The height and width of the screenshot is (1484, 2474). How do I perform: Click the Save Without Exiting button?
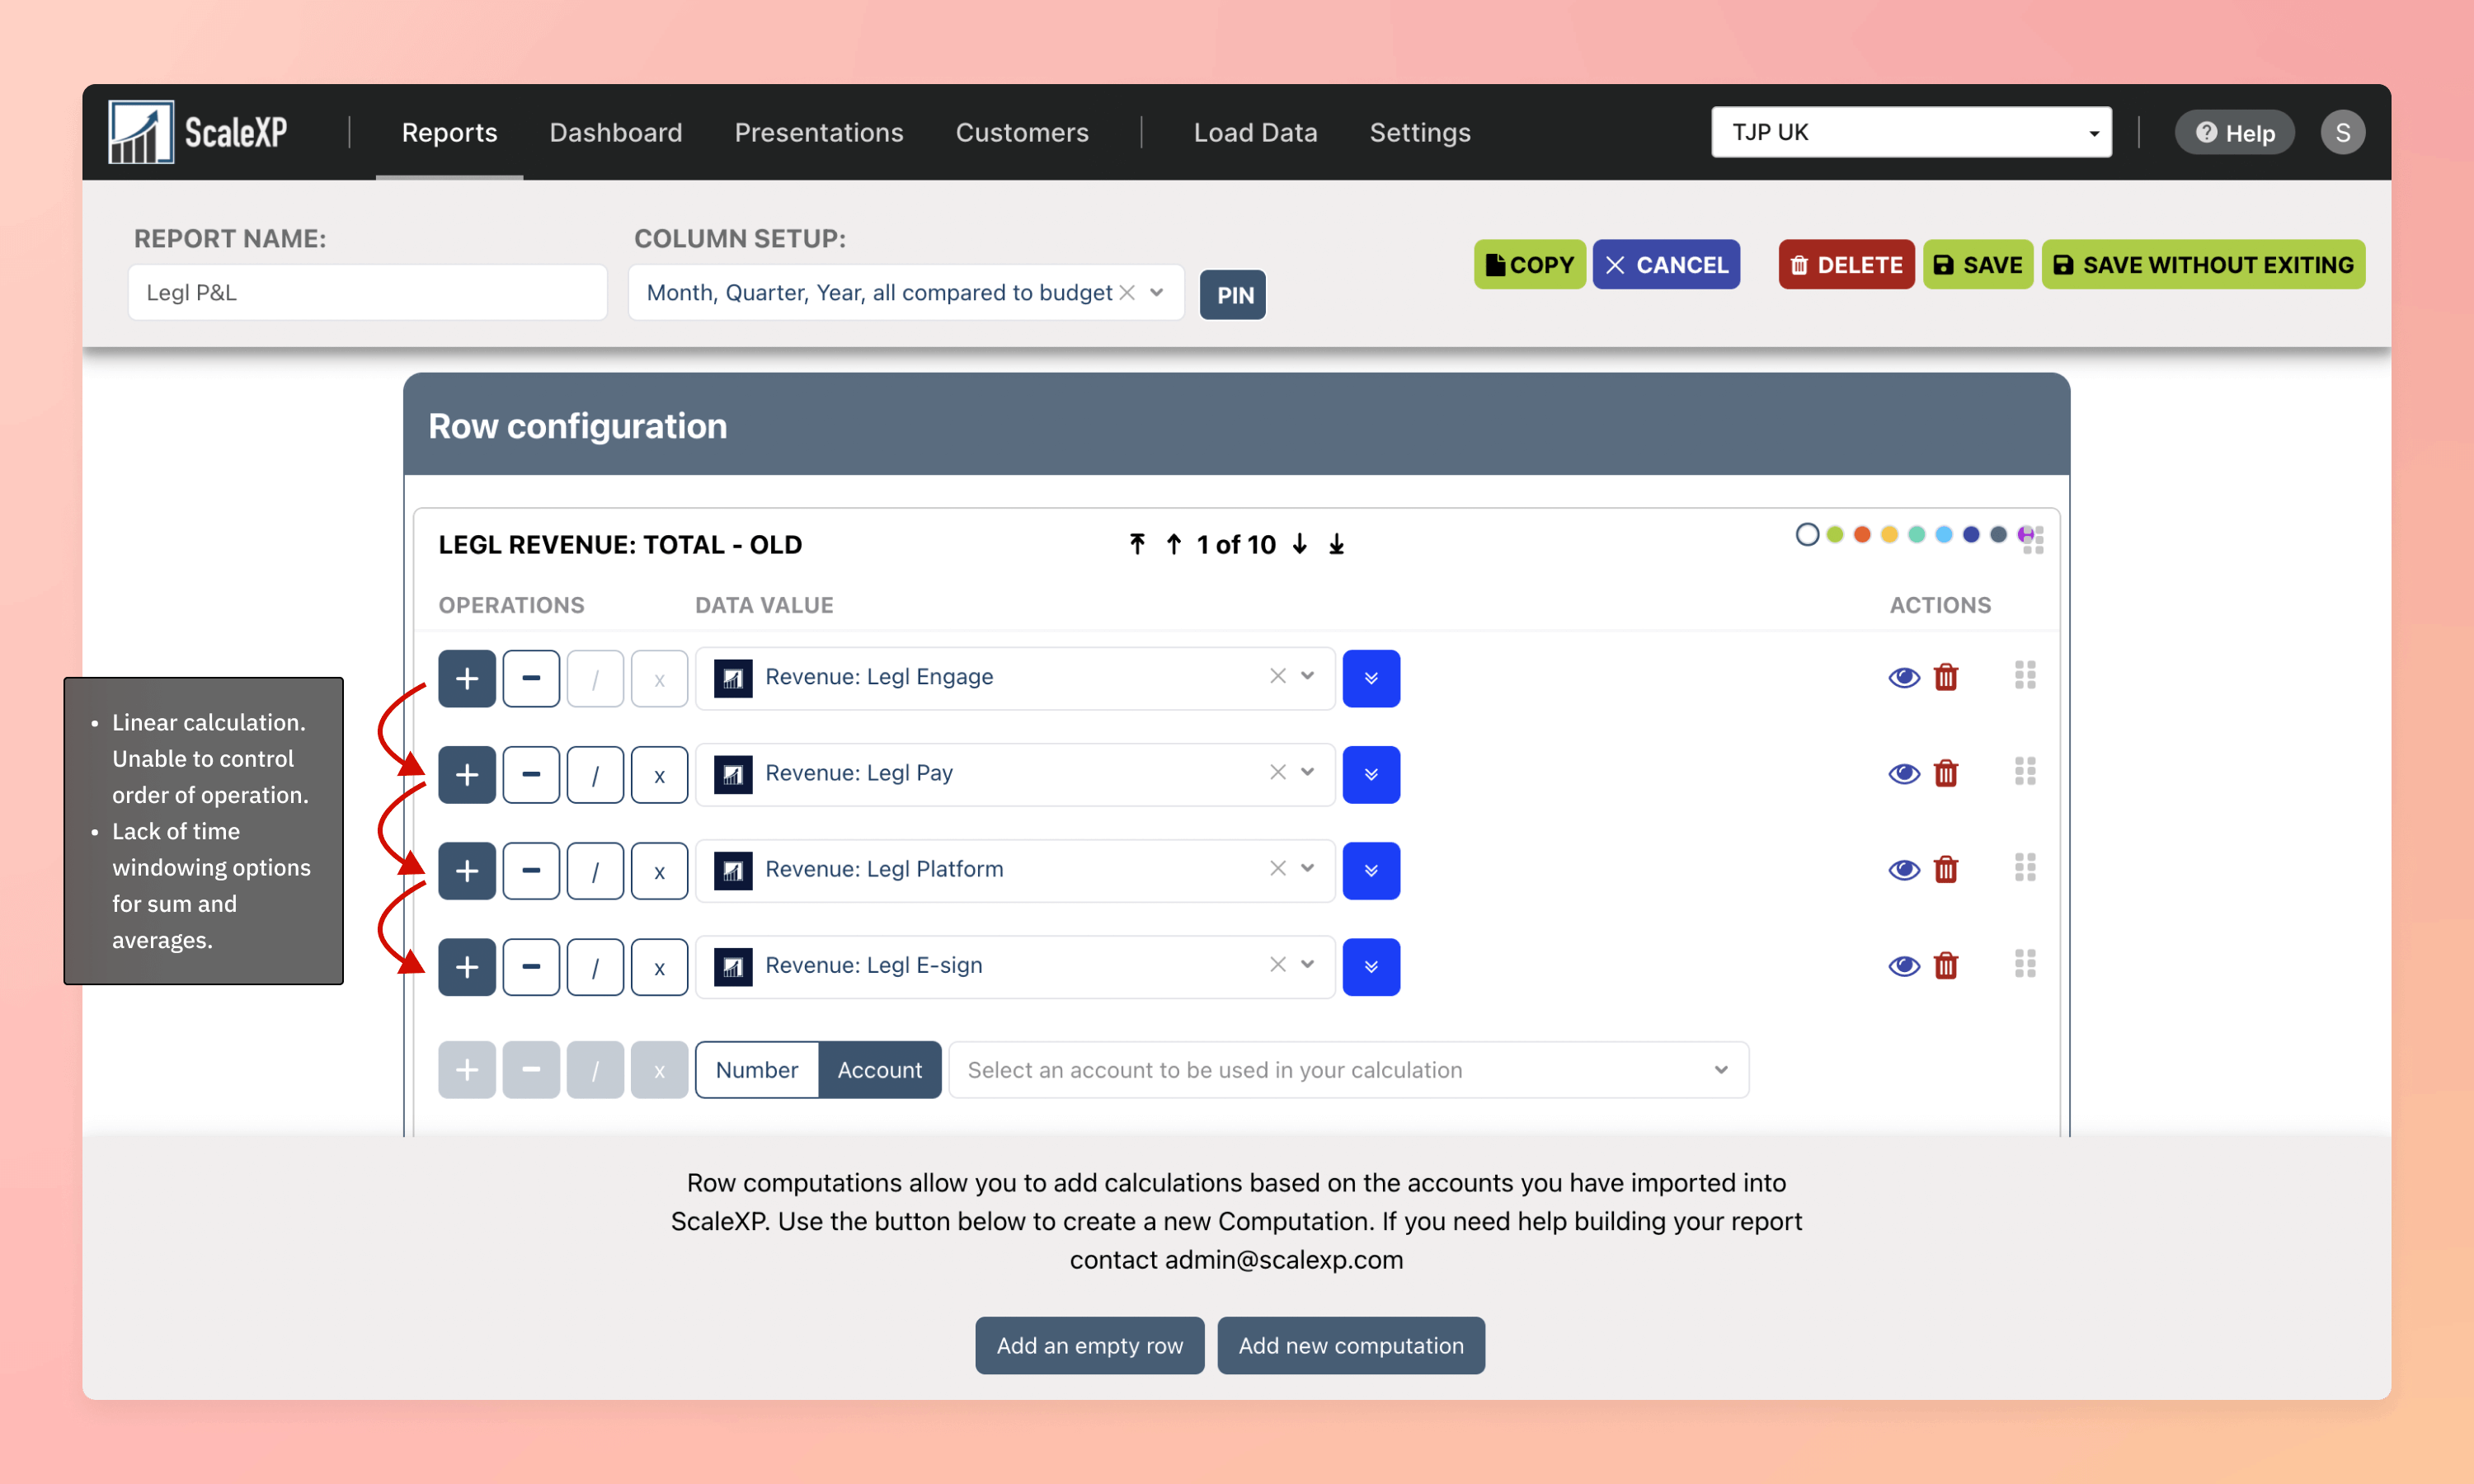2203,265
